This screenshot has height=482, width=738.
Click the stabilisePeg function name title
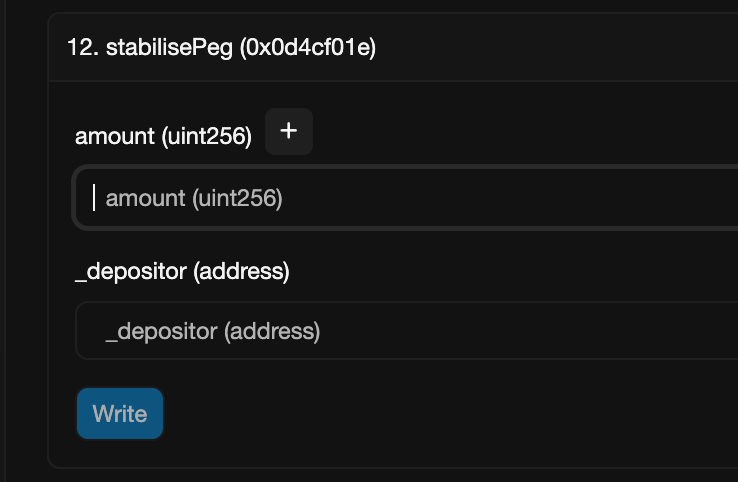tap(169, 47)
